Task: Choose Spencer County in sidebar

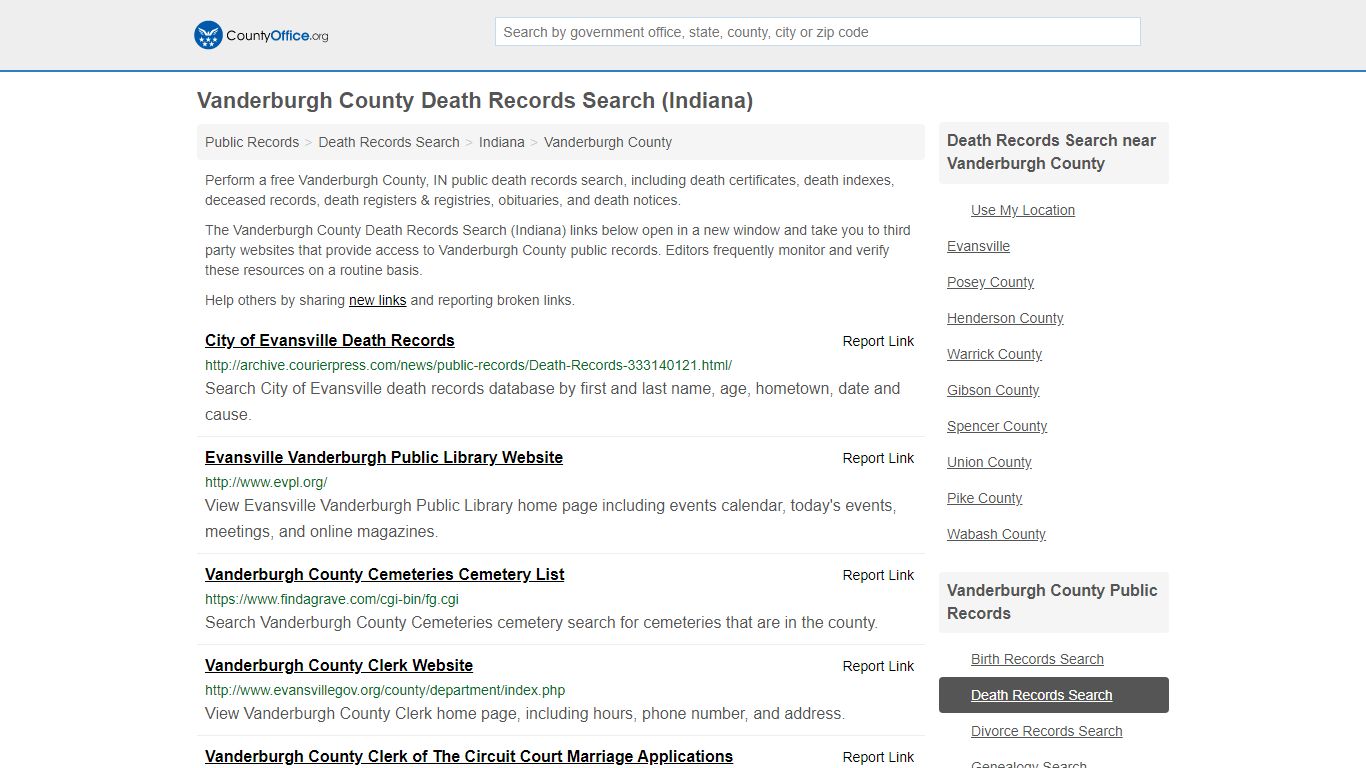Action: point(997,426)
